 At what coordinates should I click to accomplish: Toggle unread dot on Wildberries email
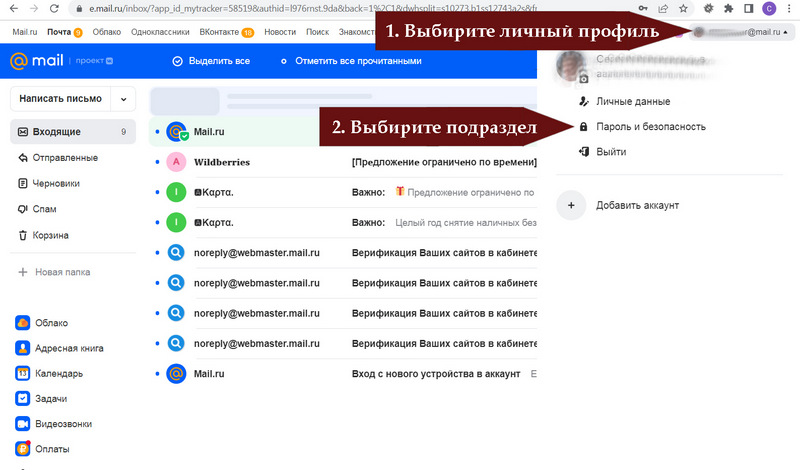pyautogui.click(x=158, y=162)
